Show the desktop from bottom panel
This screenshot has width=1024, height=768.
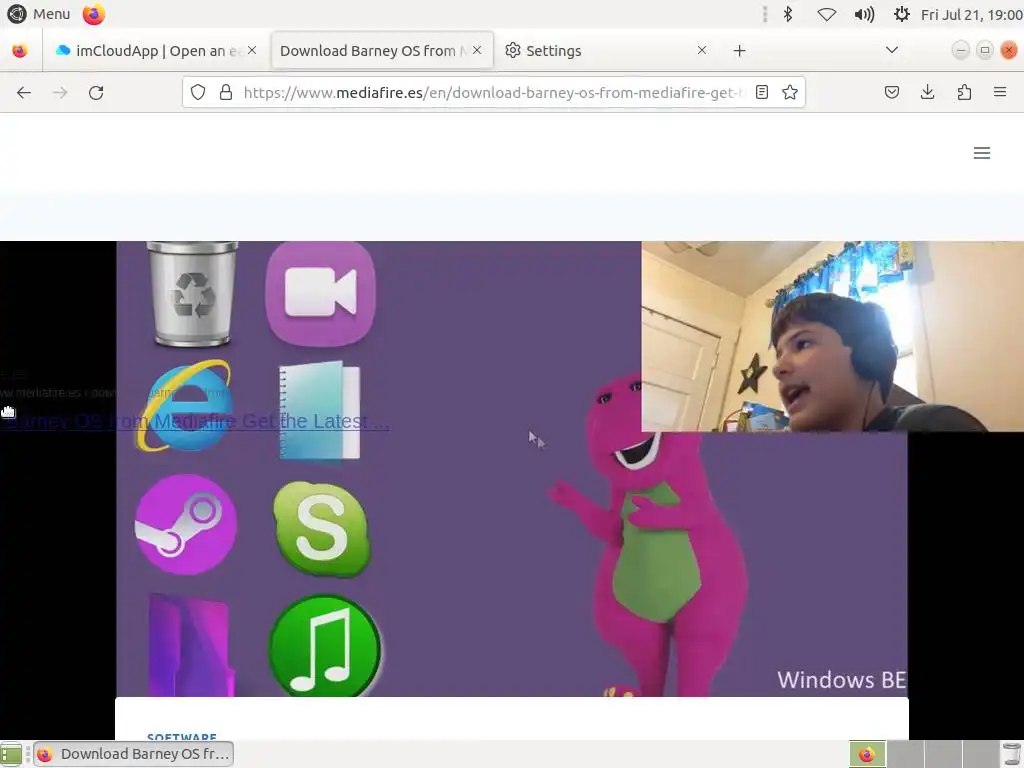pos(11,754)
